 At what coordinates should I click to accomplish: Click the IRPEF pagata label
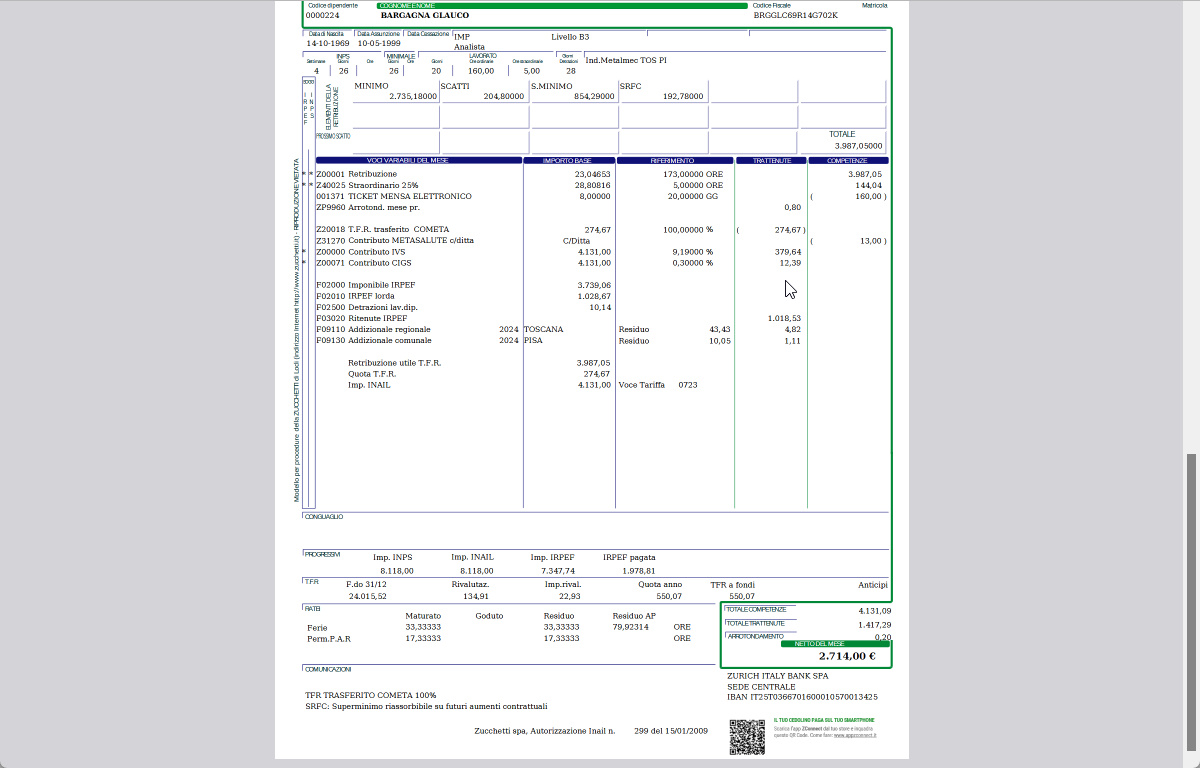point(629,558)
